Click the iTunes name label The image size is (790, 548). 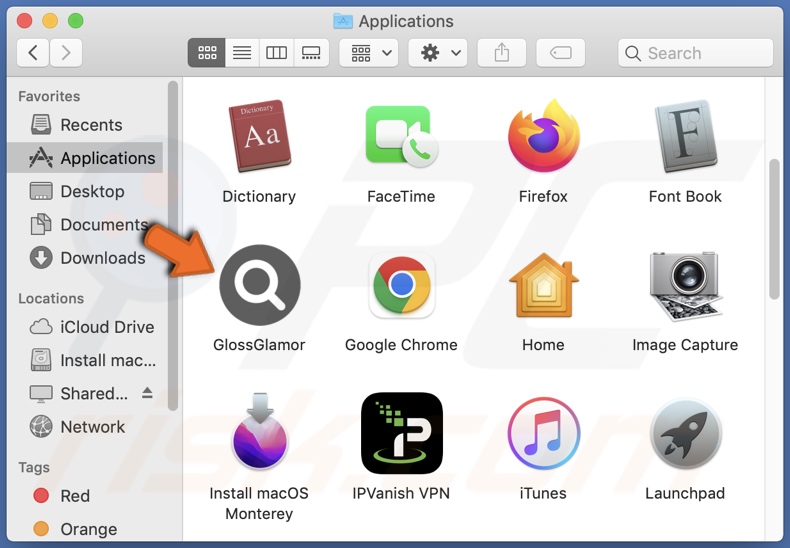tap(543, 493)
